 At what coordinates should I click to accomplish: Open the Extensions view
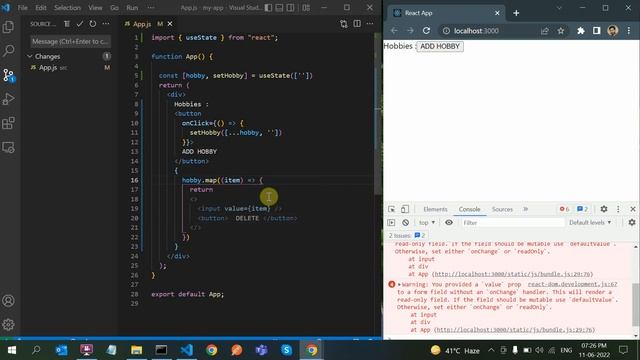[8, 123]
